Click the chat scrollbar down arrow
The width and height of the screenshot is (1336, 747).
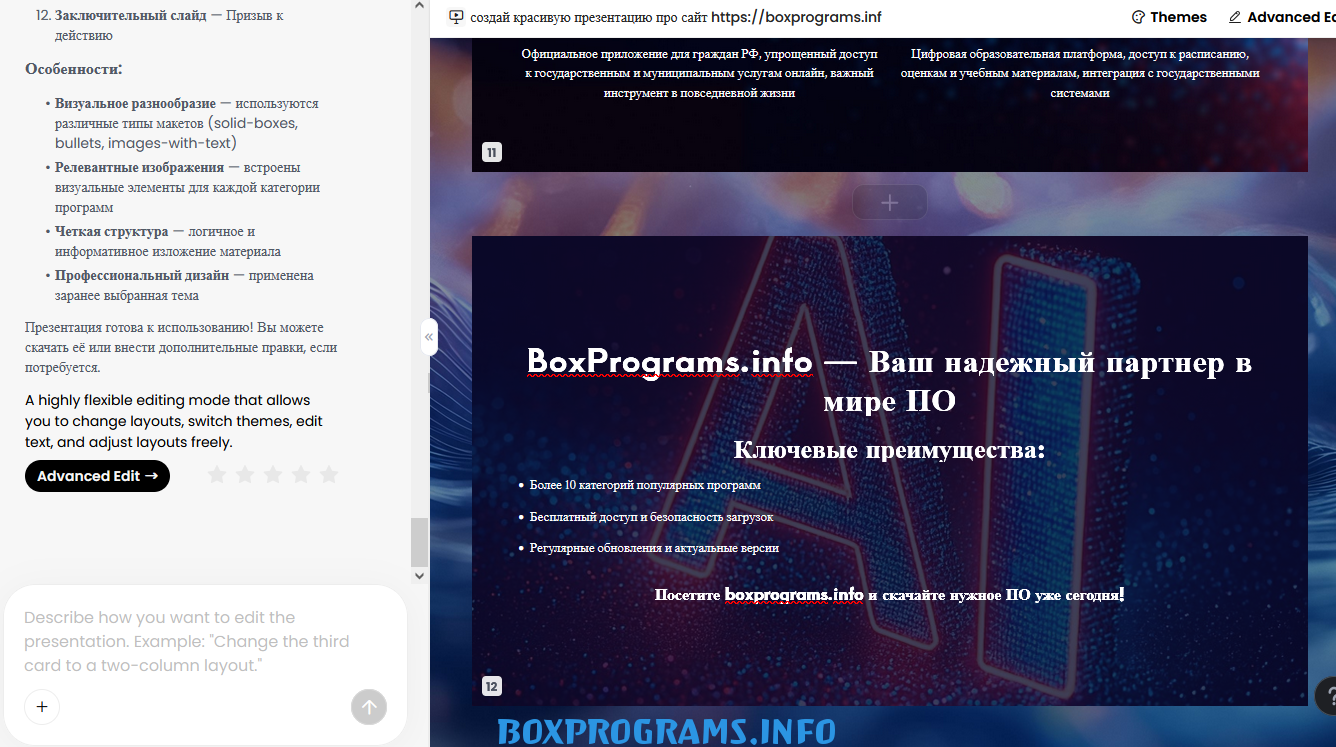click(x=419, y=576)
